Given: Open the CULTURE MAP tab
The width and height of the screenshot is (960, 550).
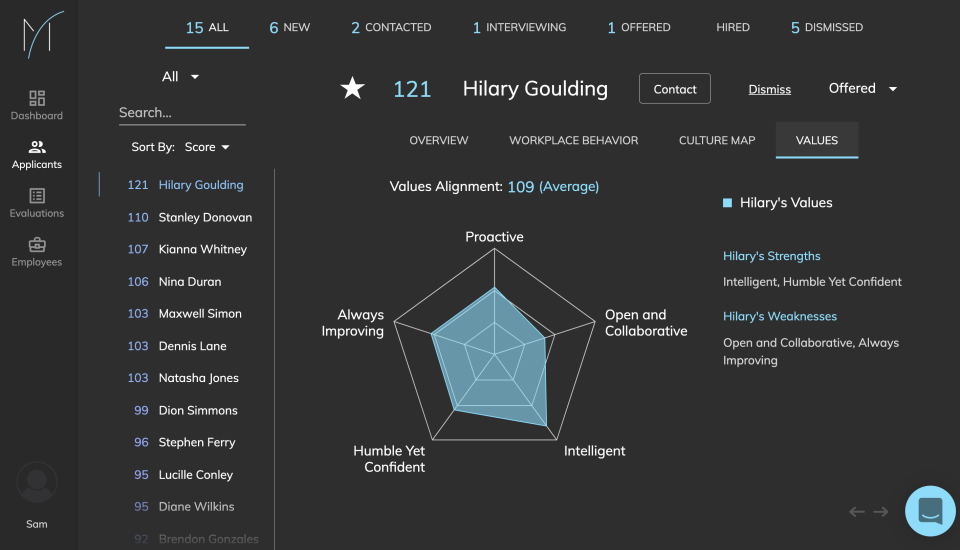Looking at the screenshot, I should (x=717, y=140).
